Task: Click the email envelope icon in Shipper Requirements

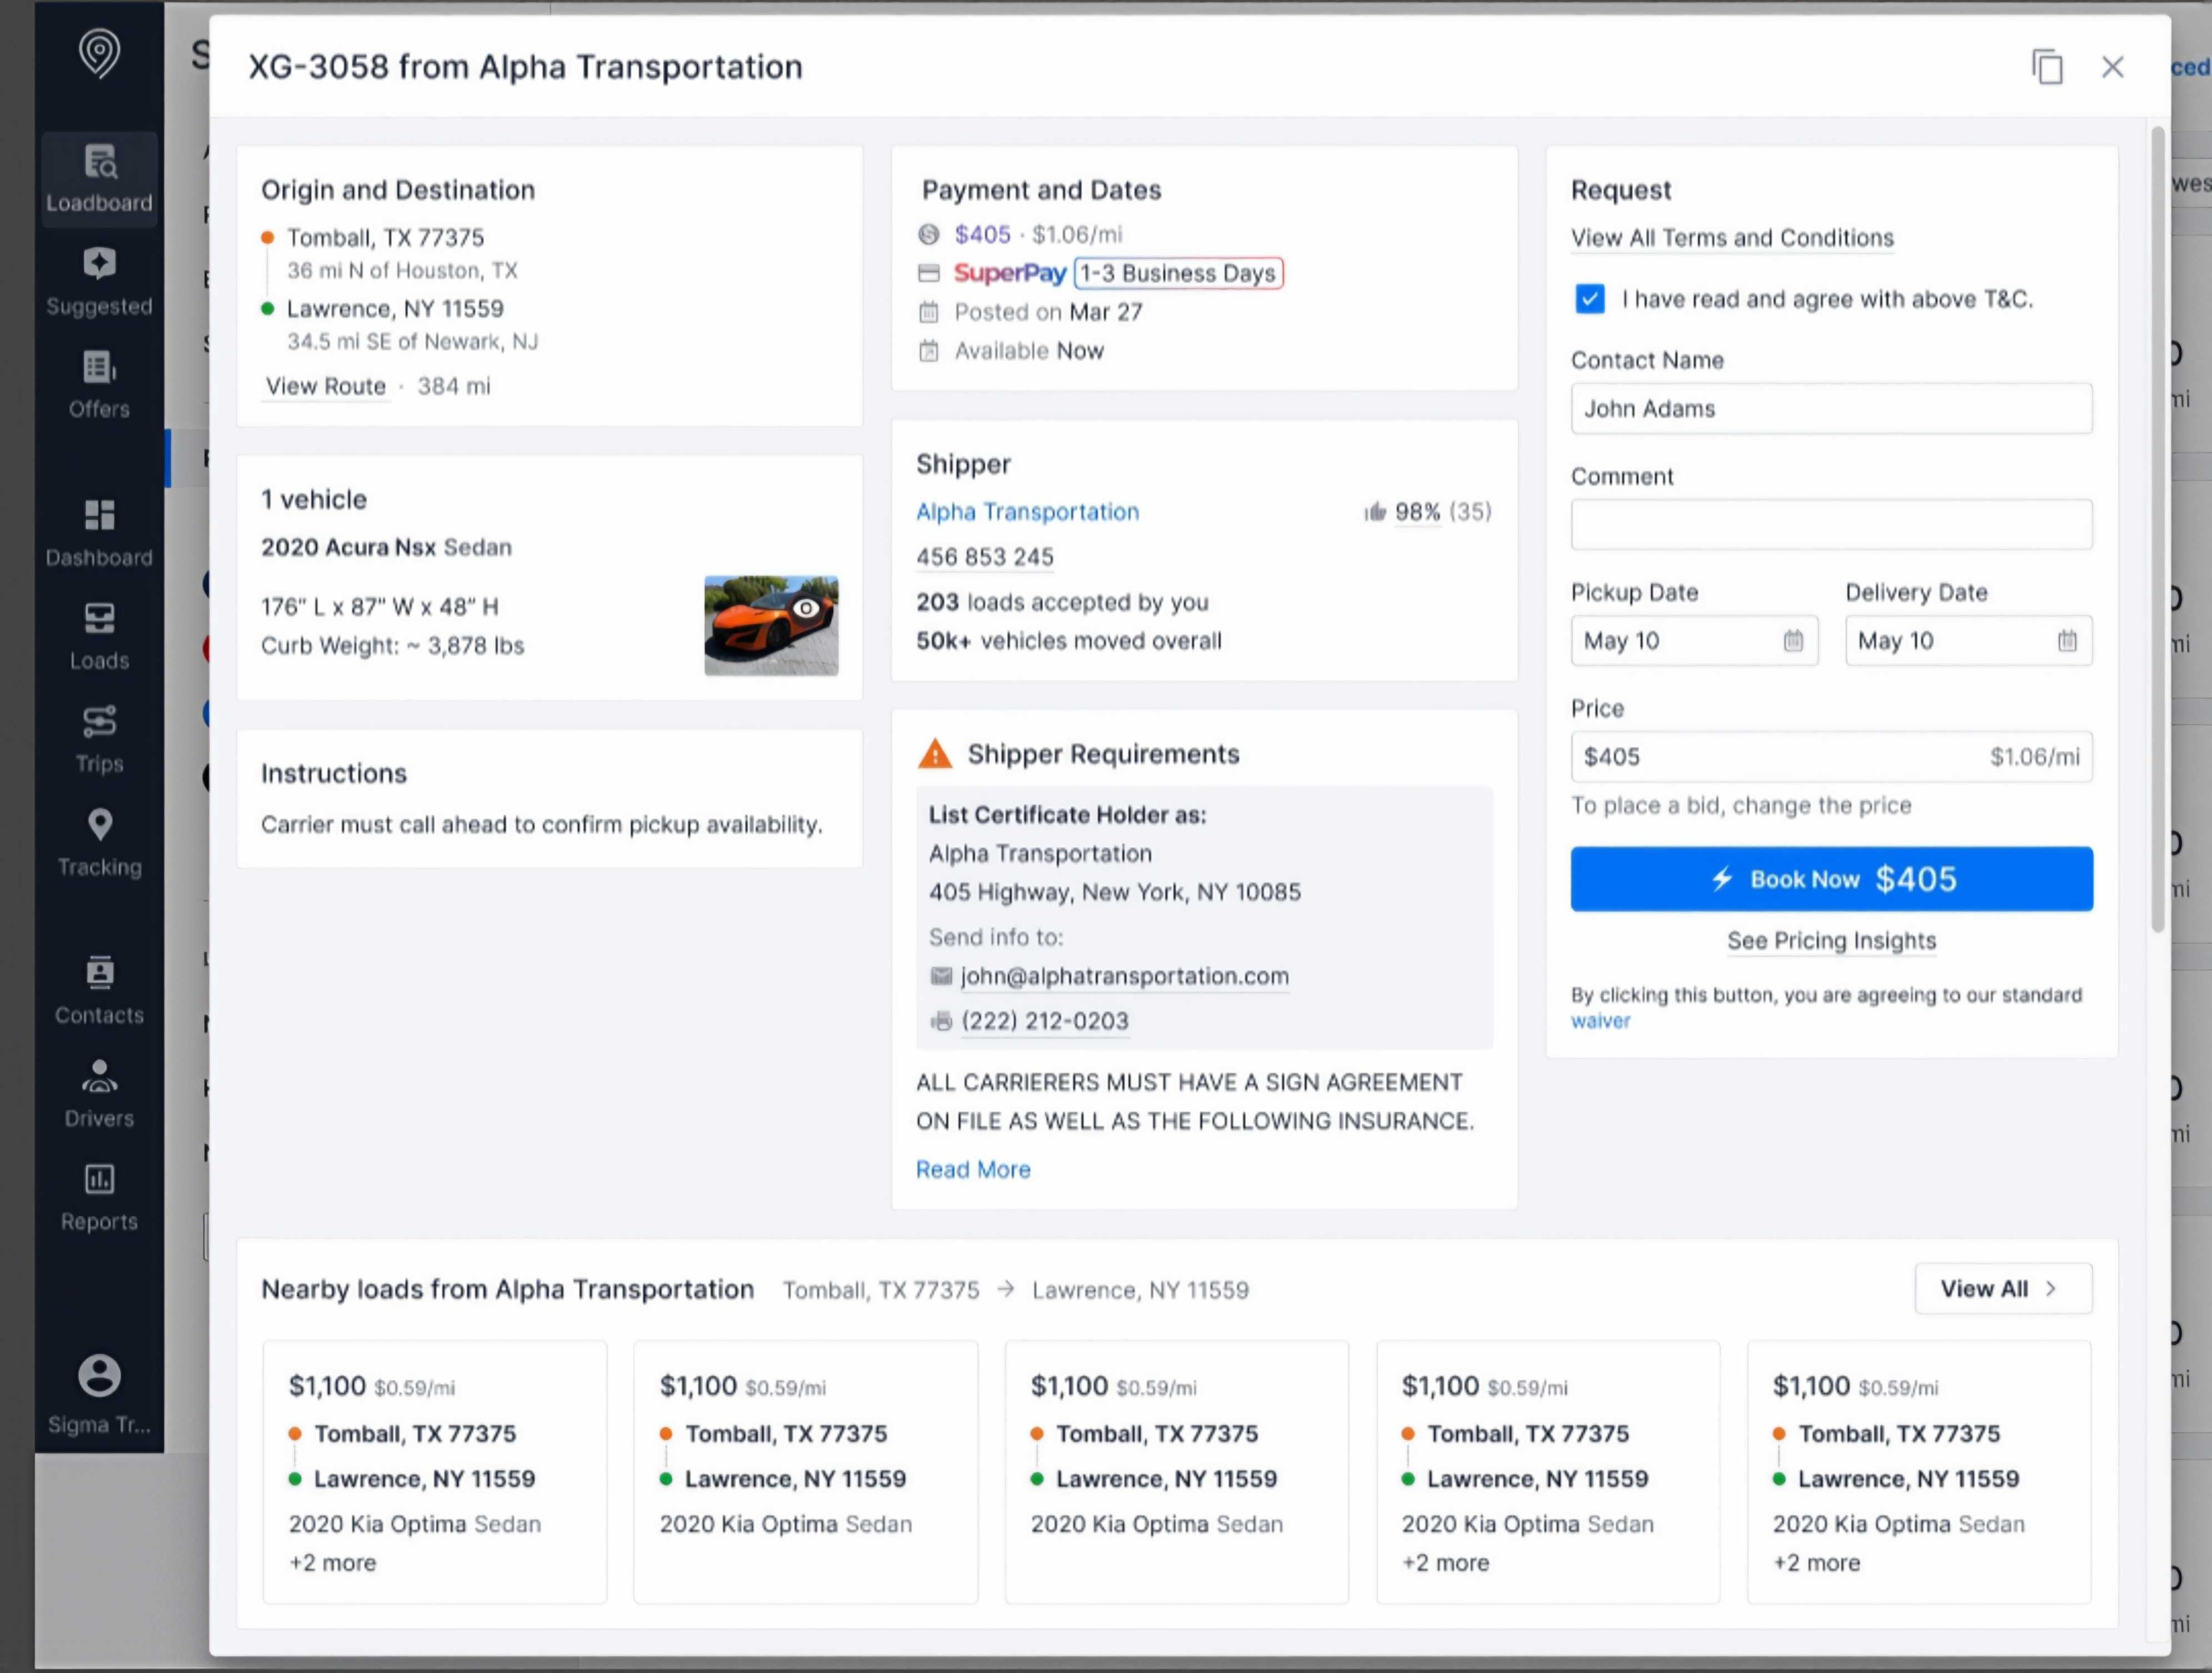Action: click(941, 976)
